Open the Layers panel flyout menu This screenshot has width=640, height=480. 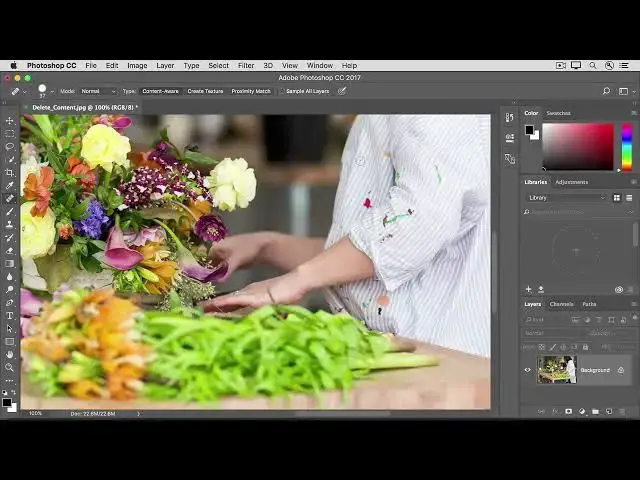pos(634,304)
